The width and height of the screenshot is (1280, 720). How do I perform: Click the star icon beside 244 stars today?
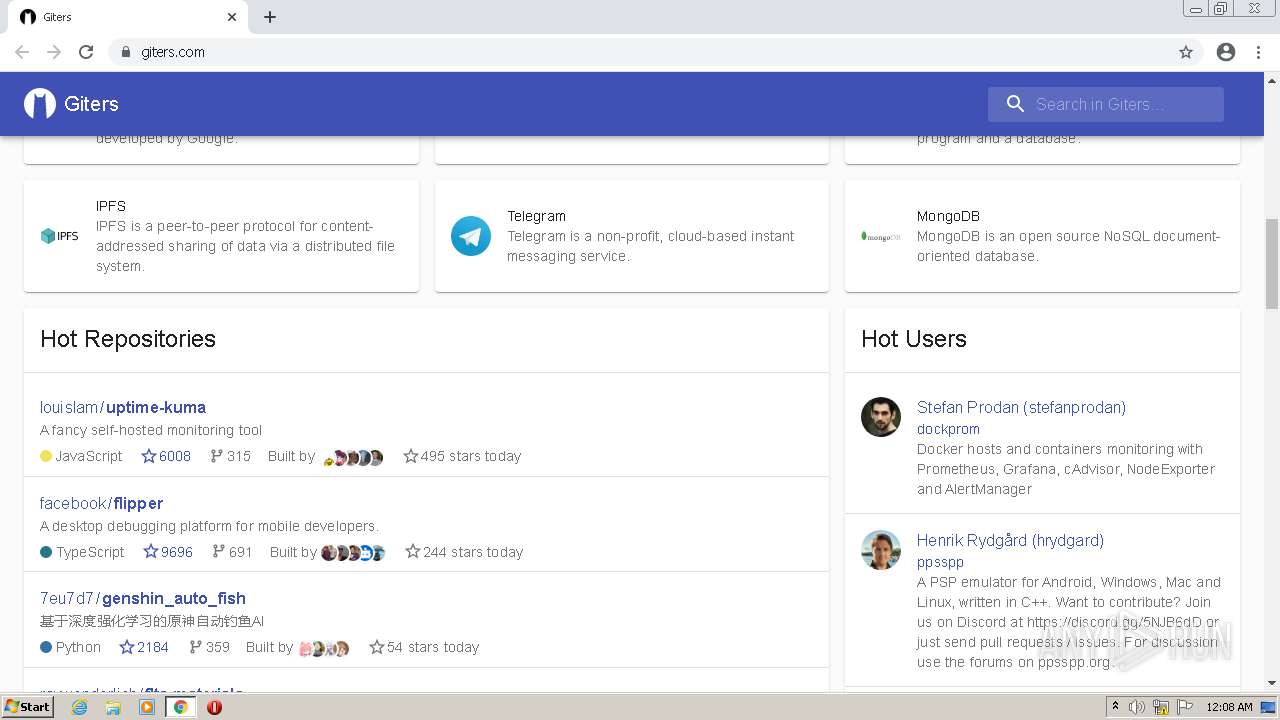(412, 552)
